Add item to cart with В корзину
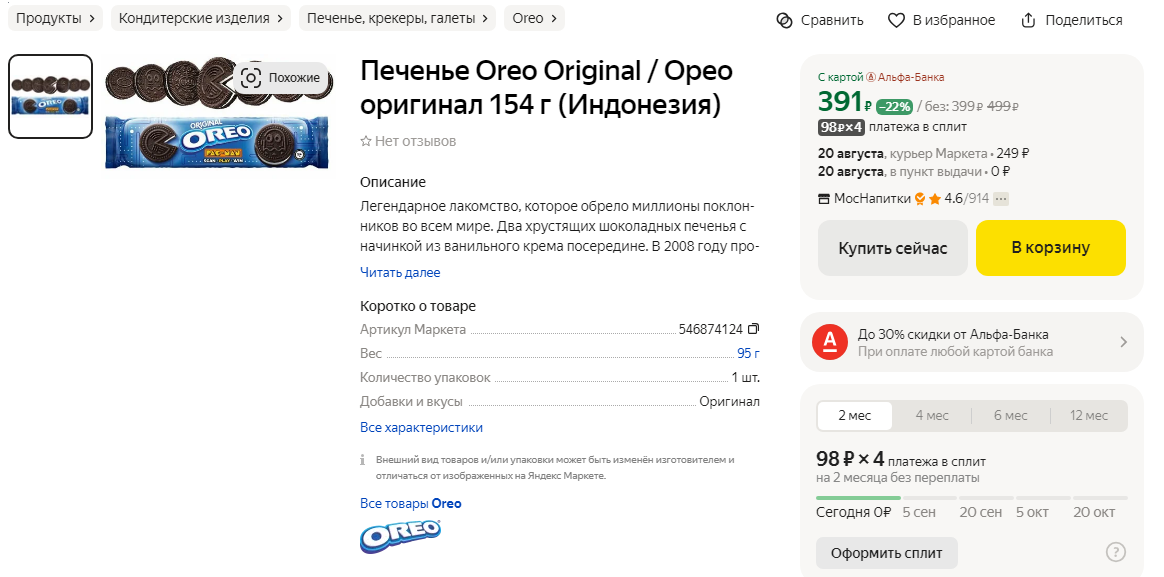Viewport: 1164px width, 577px height. pos(1050,248)
